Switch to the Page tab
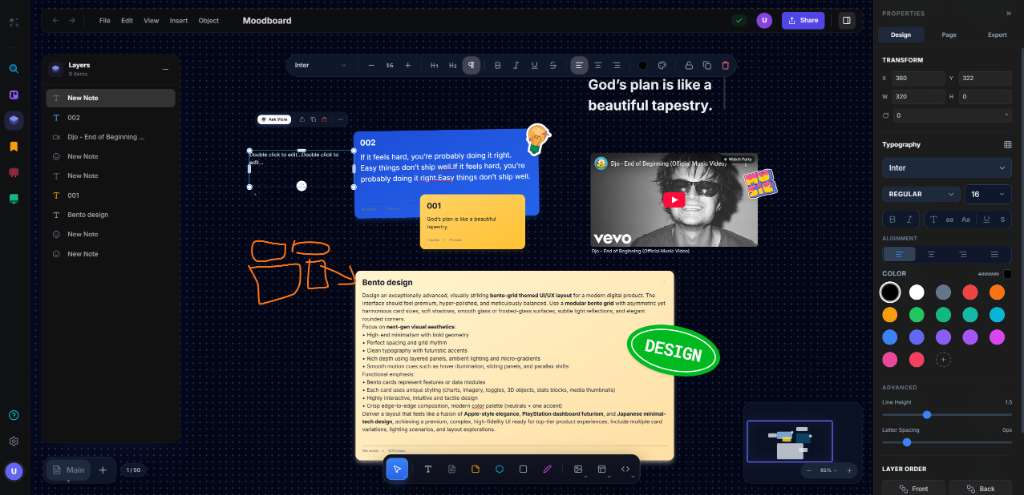Viewport: 1024px width, 495px height. click(x=949, y=35)
